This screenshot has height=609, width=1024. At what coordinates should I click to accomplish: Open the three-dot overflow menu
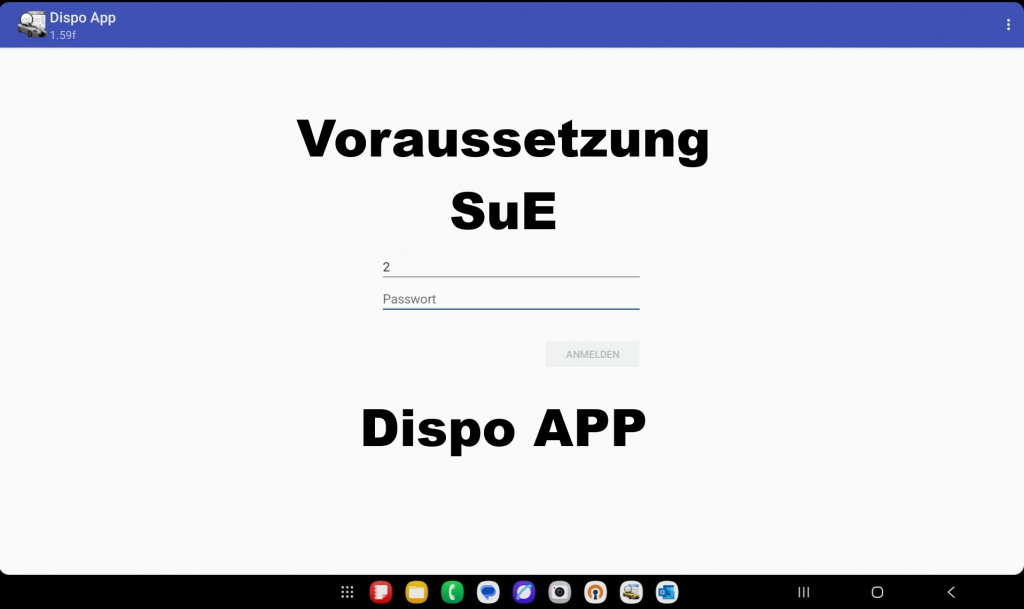click(x=1008, y=25)
